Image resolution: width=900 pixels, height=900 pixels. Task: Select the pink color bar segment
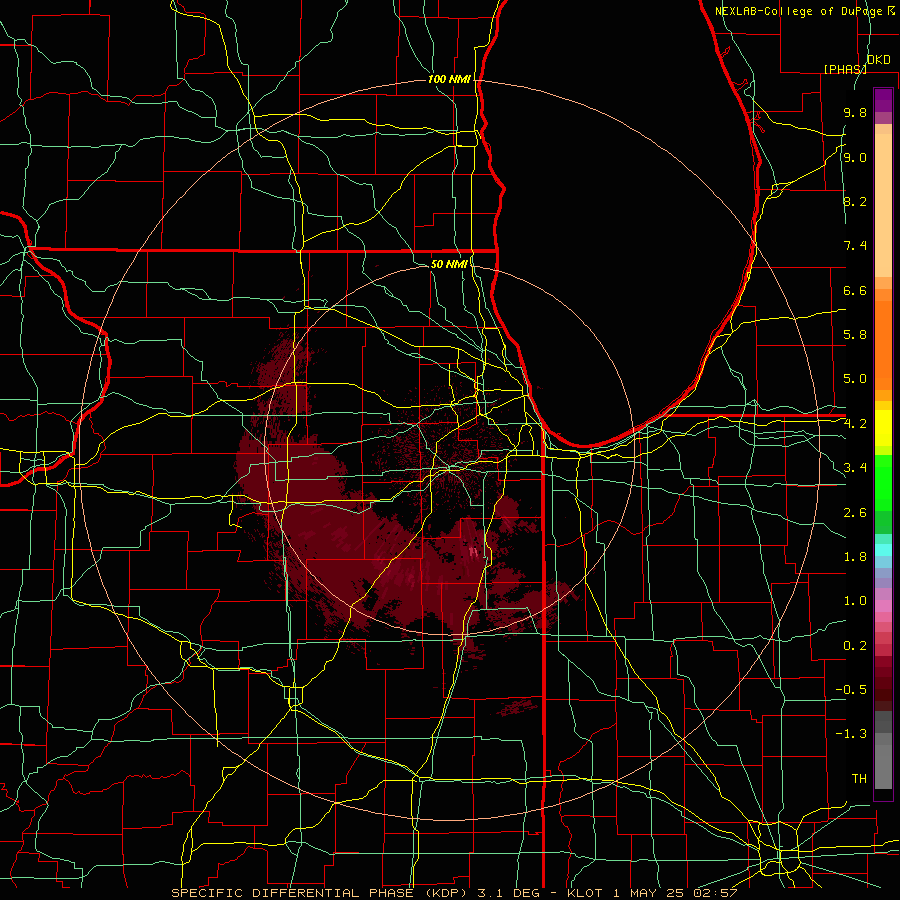(883, 606)
